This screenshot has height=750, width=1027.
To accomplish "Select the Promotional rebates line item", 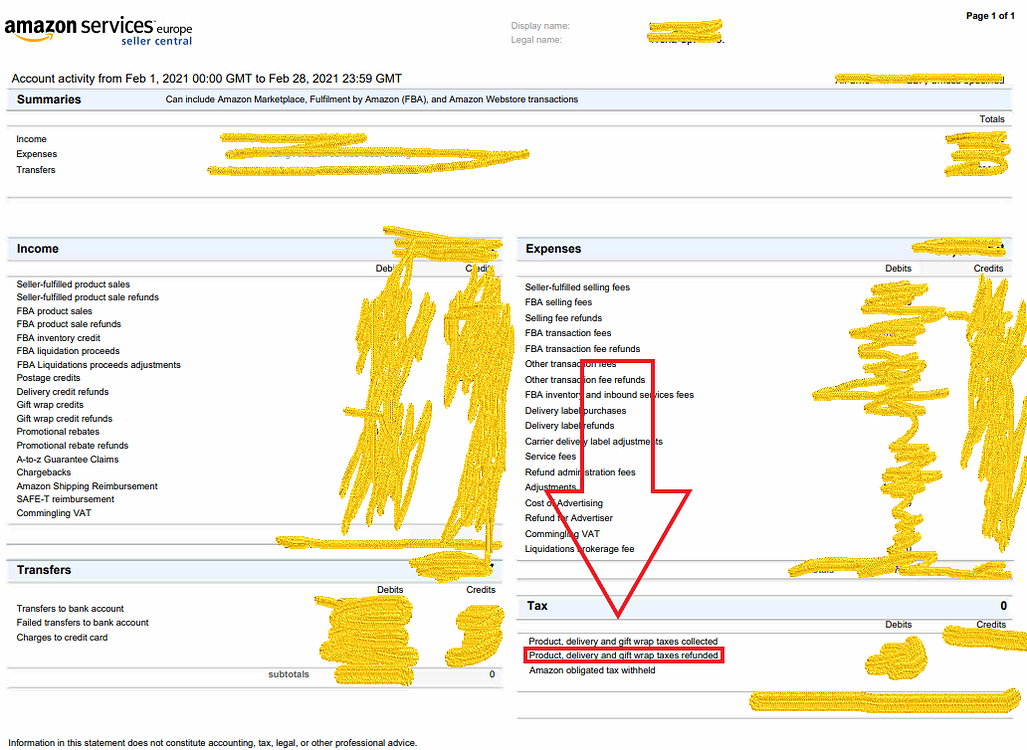I will 58,431.
